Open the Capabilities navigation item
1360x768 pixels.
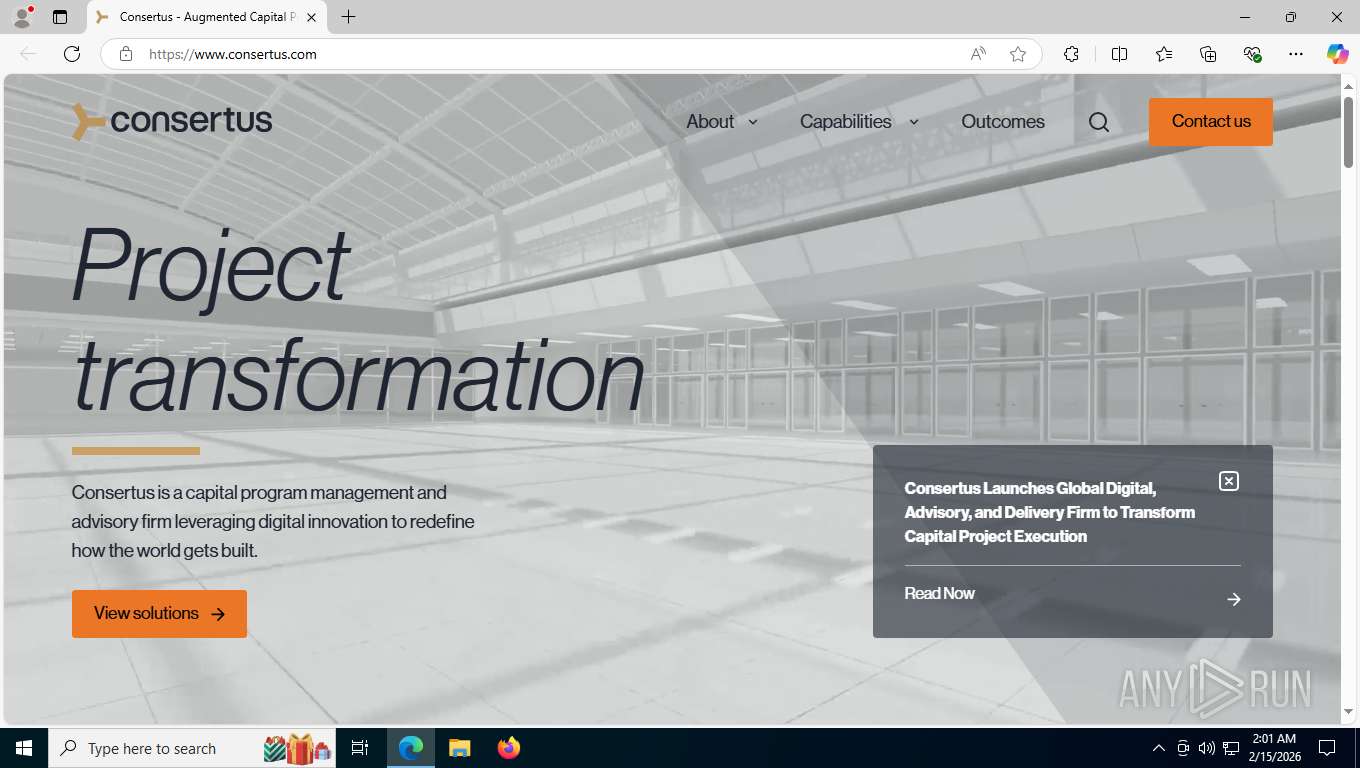[x=845, y=122]
